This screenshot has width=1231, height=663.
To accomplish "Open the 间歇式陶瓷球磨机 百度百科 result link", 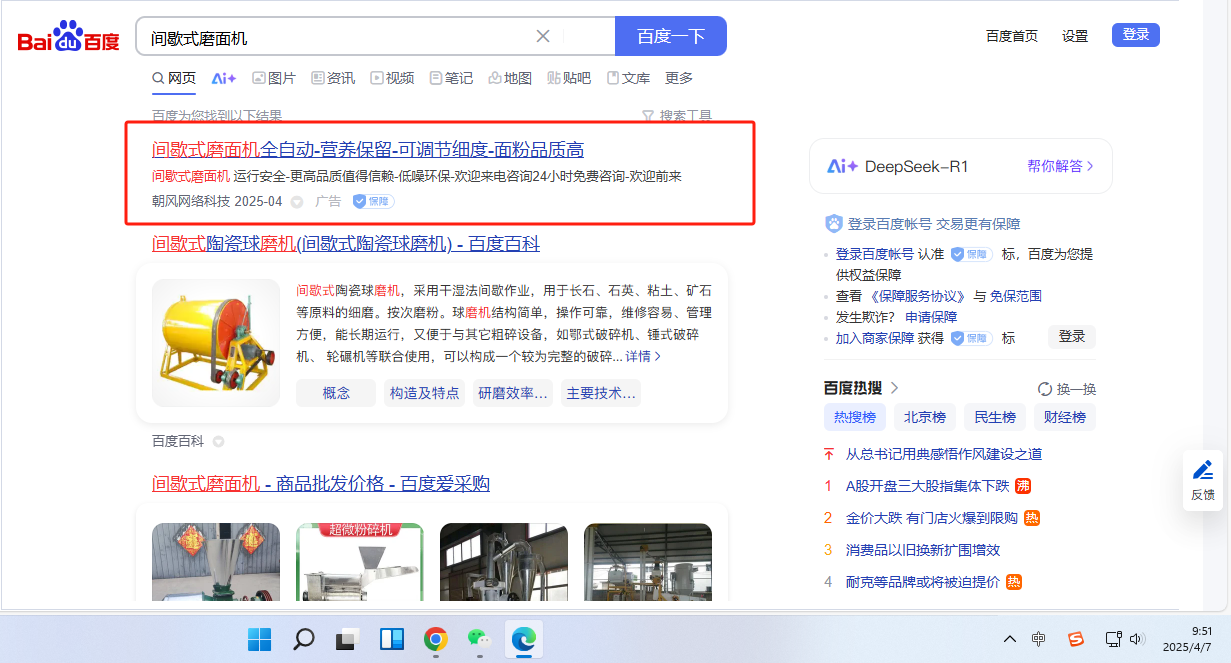I will point(345,243).
